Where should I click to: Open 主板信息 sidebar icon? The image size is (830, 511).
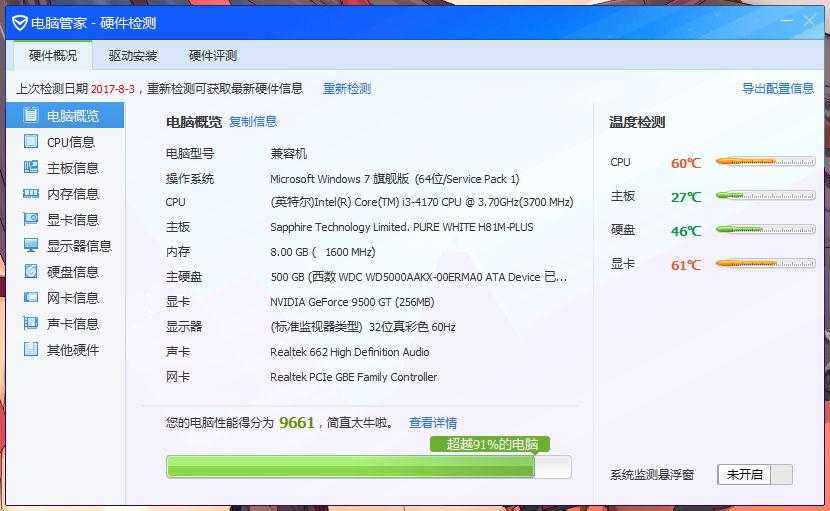tap(31, 167)
